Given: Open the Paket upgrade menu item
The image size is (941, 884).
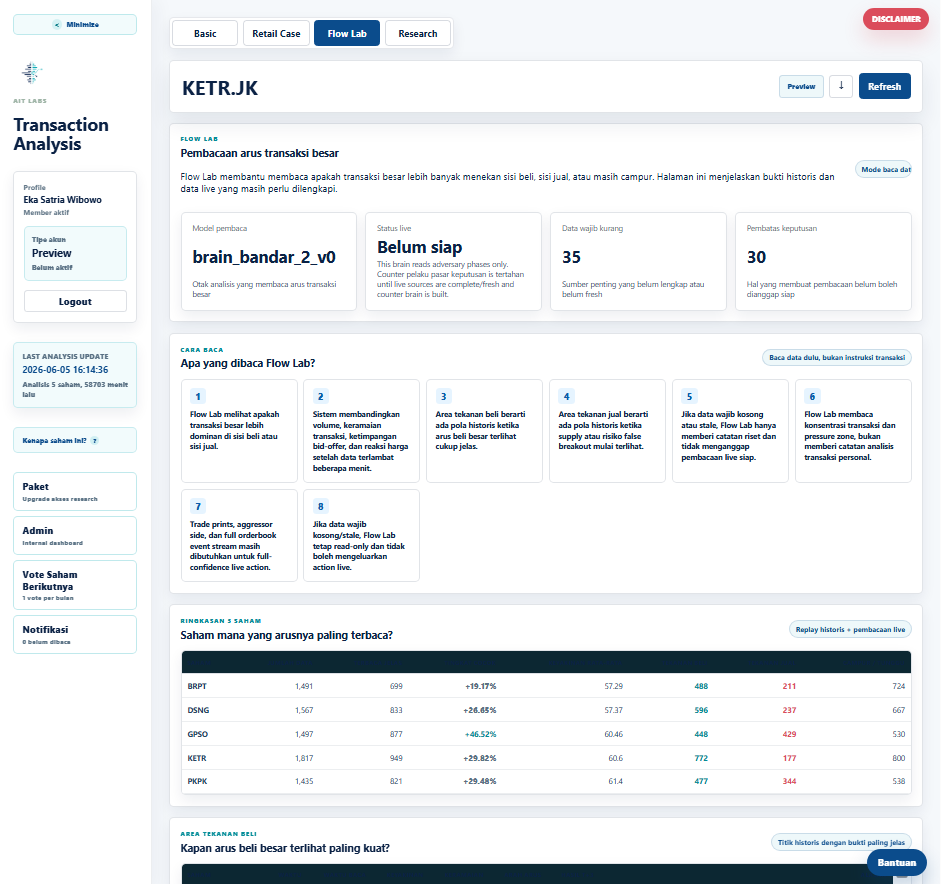Looking at the screenshot, I should pos(75,492).
